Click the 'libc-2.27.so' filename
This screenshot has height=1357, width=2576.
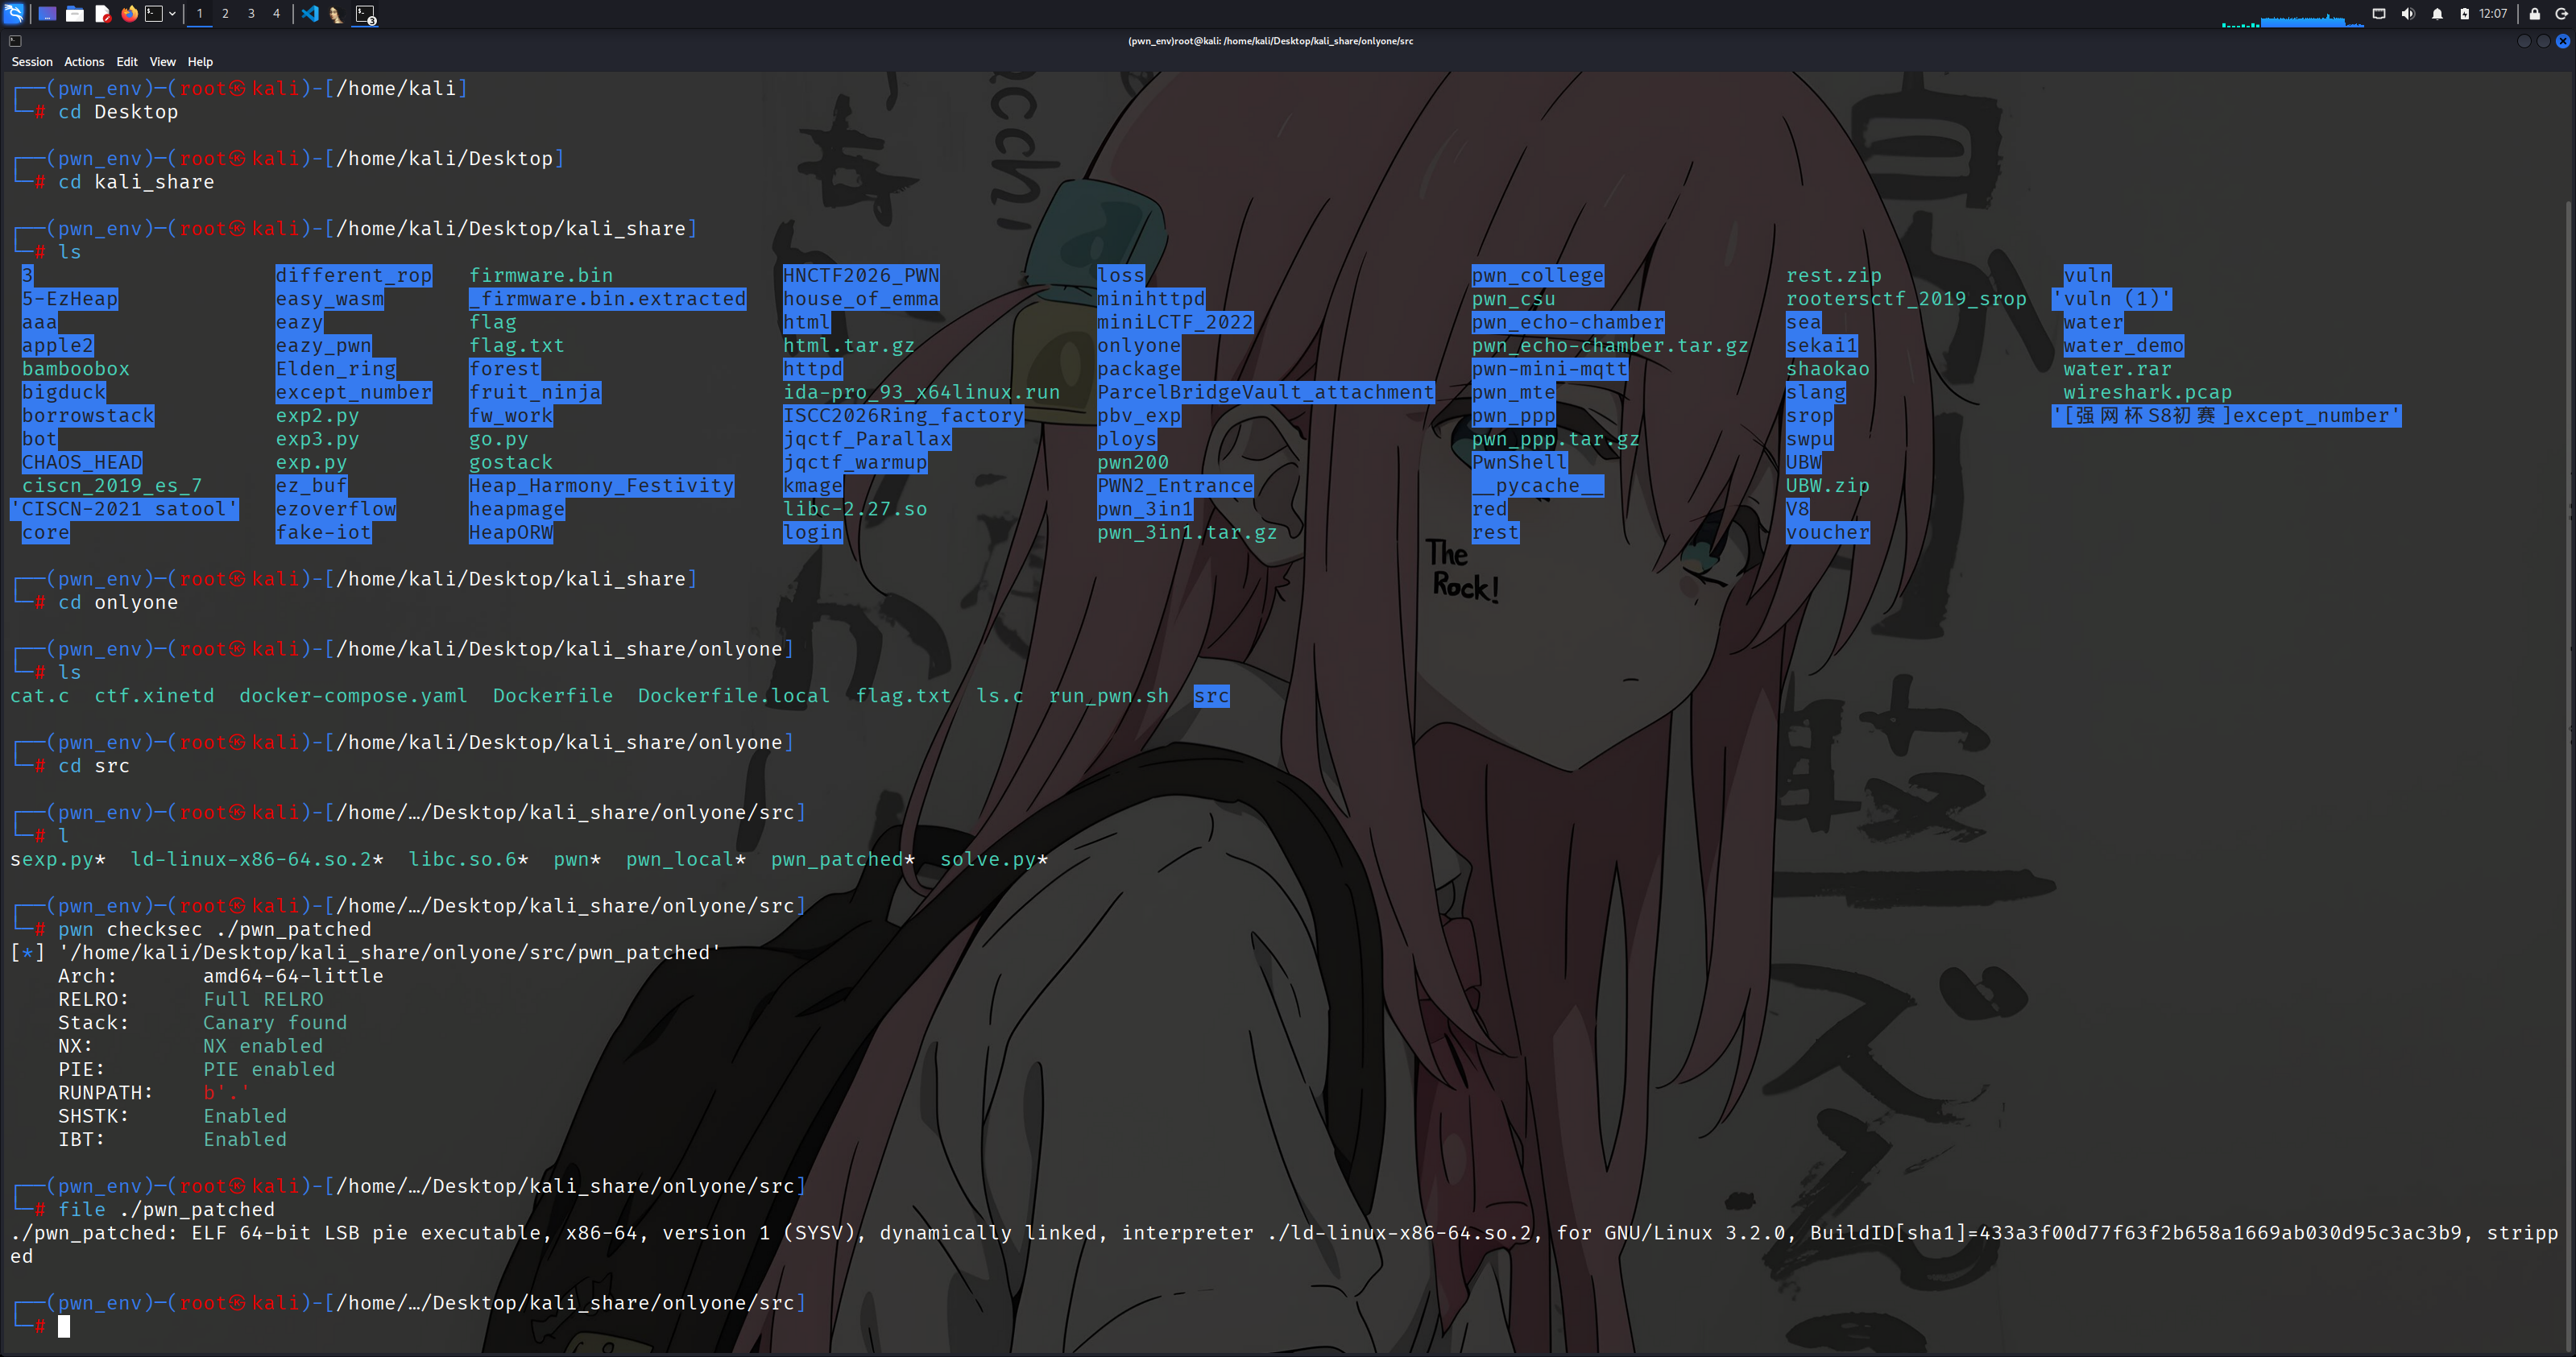coord(855,509)
